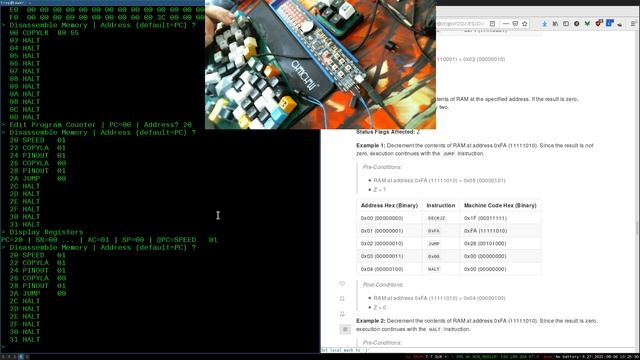Click 'Machine Code Hex (Binary)' table header
640x360 pixels.
point(500,205)
